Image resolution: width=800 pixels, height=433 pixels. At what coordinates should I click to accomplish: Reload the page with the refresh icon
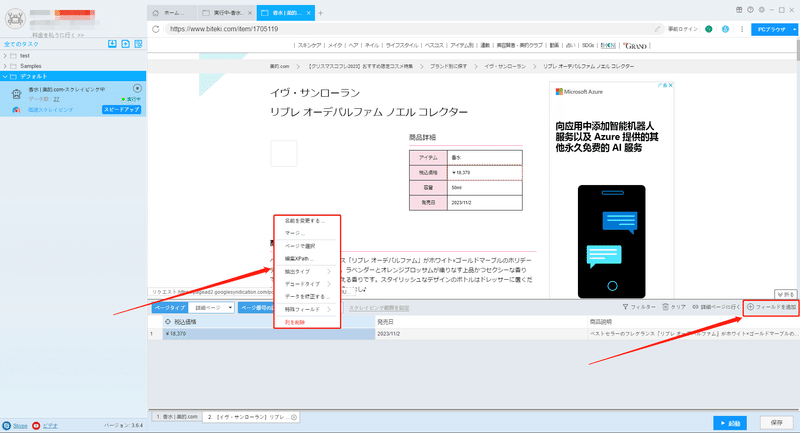156,29
